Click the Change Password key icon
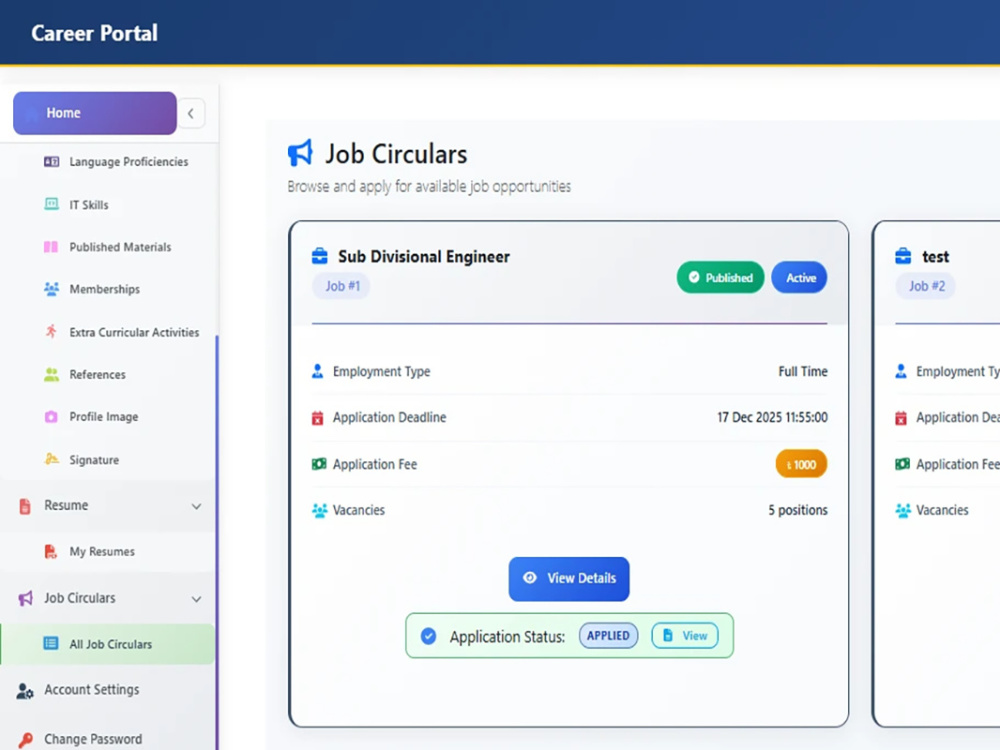The image size is (1000, 750). [x=25, y=740]
